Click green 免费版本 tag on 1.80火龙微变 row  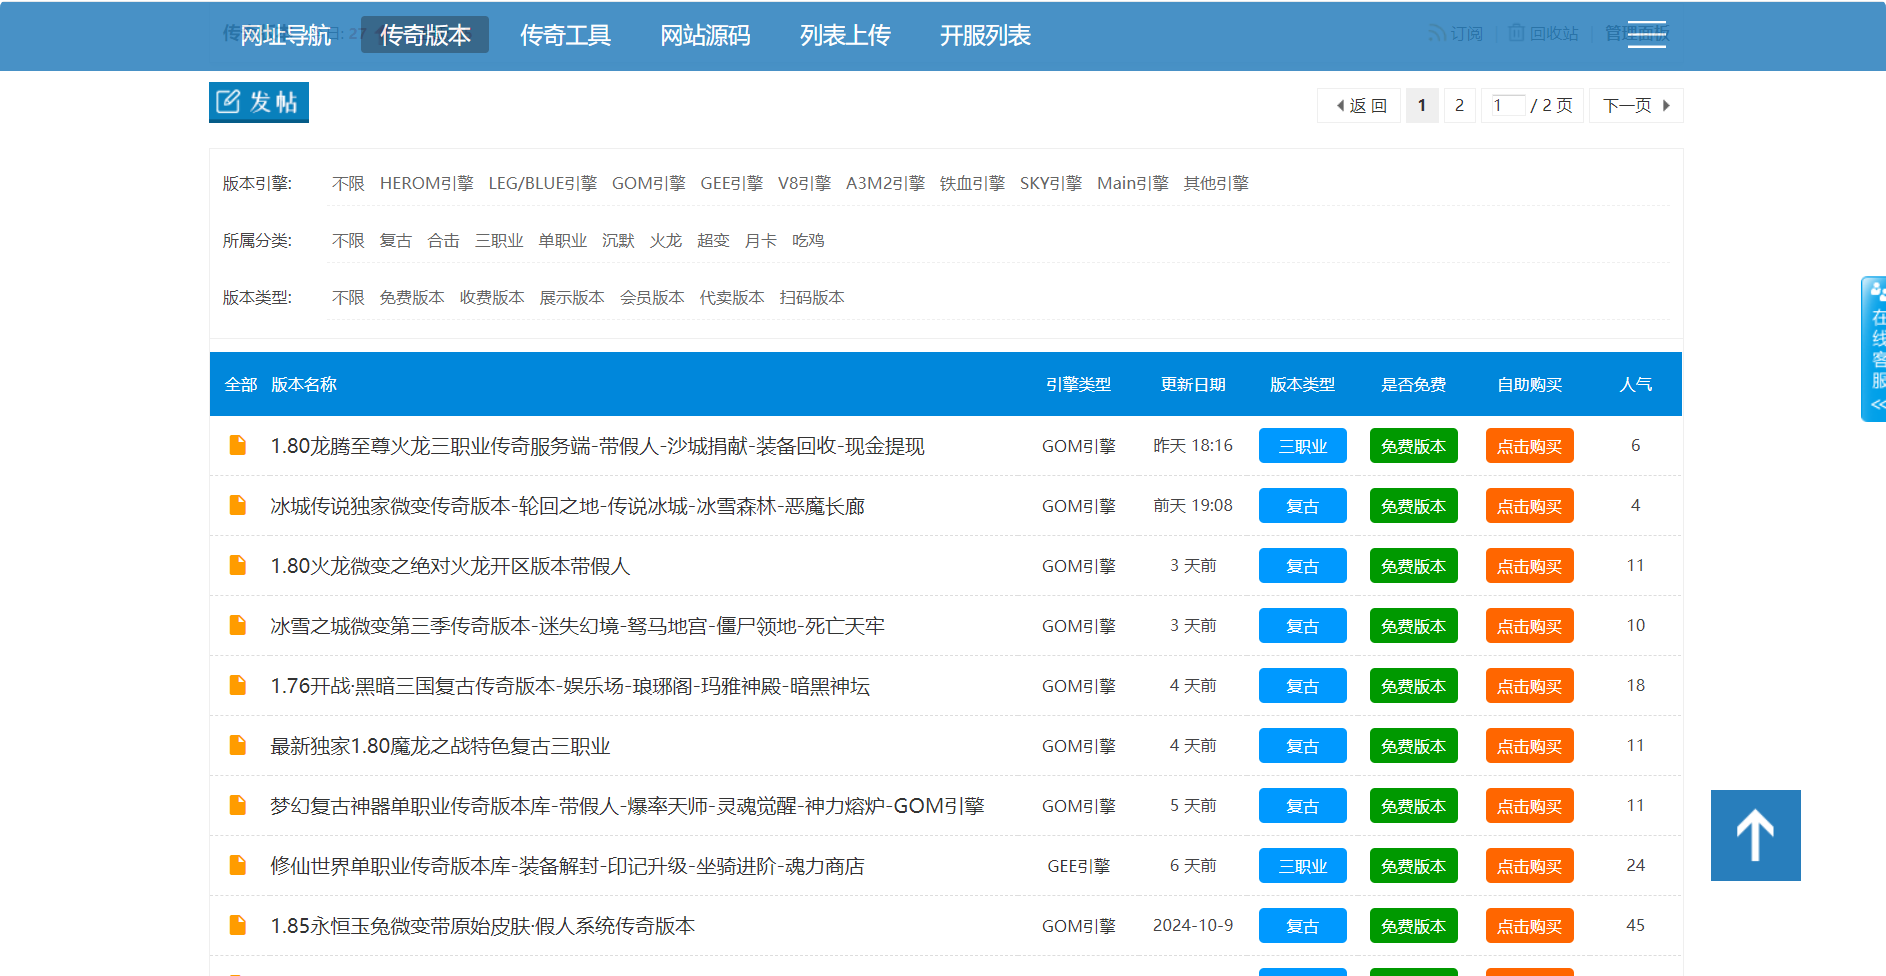tap(1413, 566)
